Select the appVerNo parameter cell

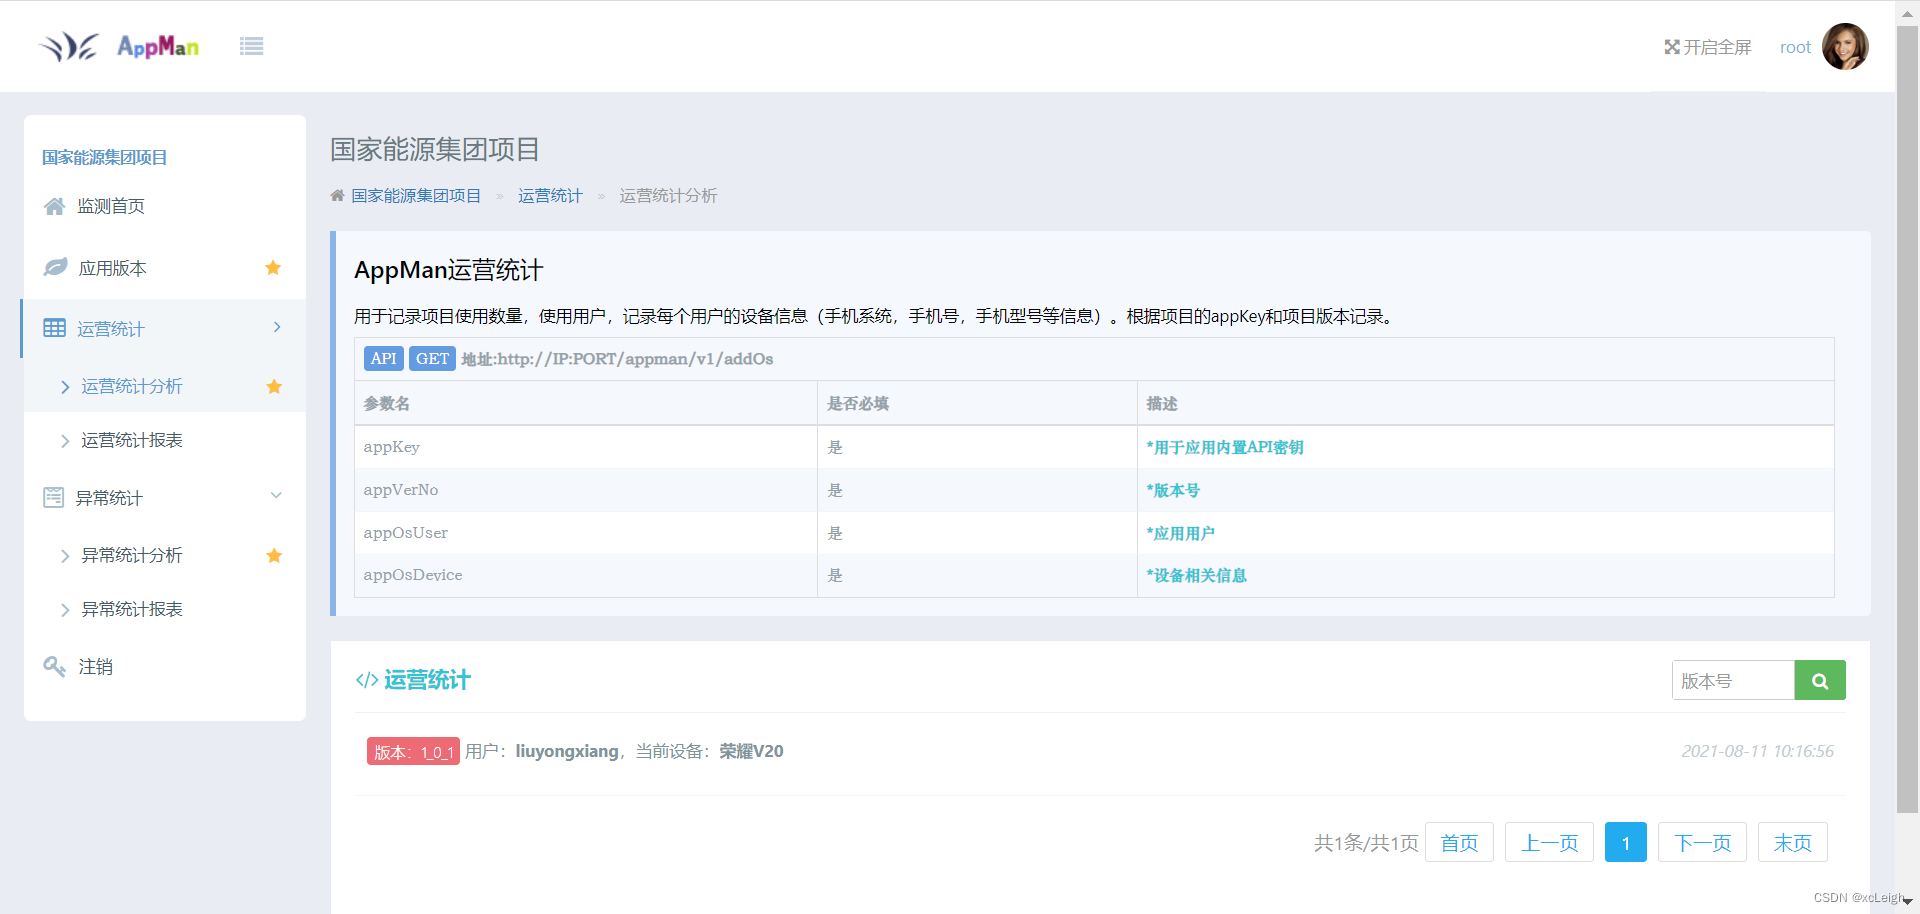click(586, 490)
